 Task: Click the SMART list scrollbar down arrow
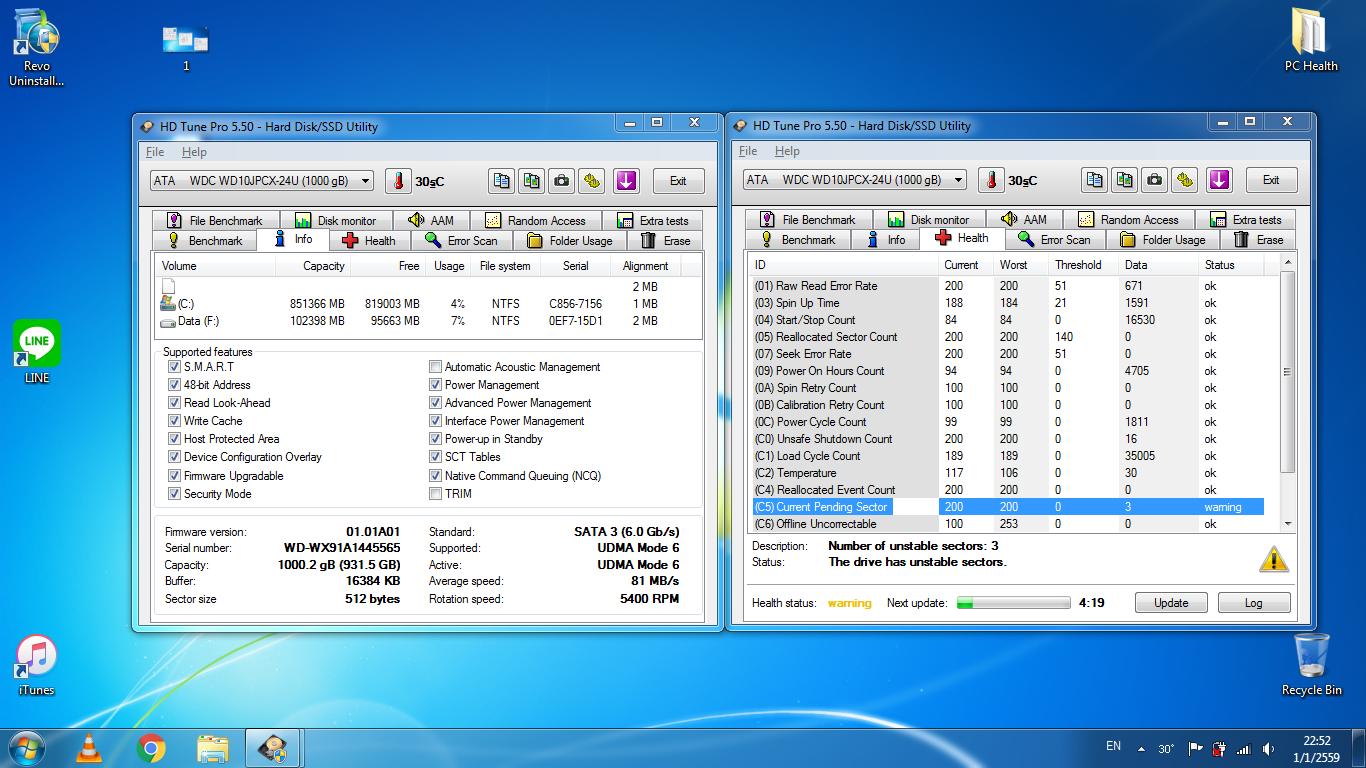[x=1288, y=523]
